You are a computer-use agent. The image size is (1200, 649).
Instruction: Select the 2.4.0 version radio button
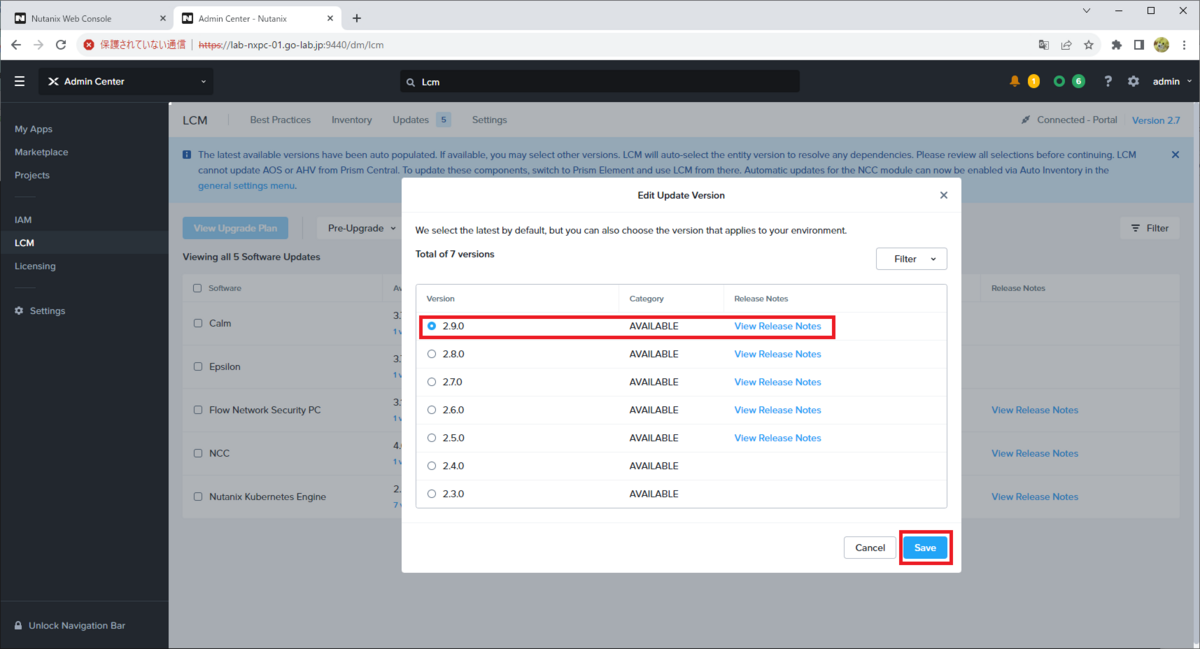[432, 466]
